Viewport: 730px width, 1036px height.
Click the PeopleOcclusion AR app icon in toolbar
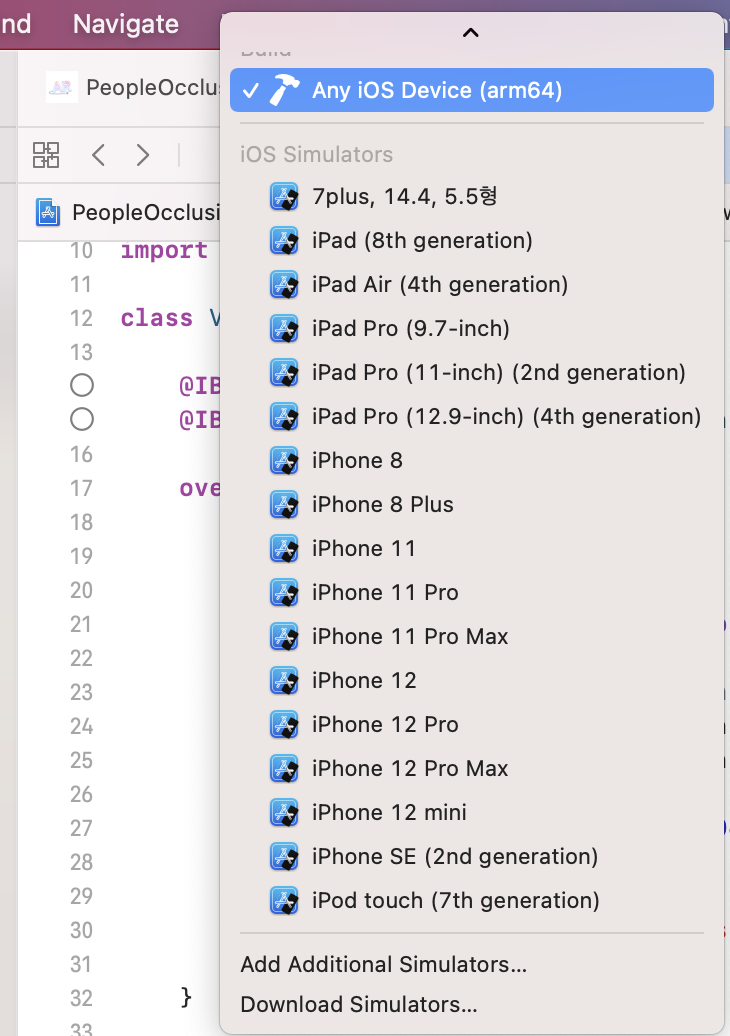click(x=61, y=87)
